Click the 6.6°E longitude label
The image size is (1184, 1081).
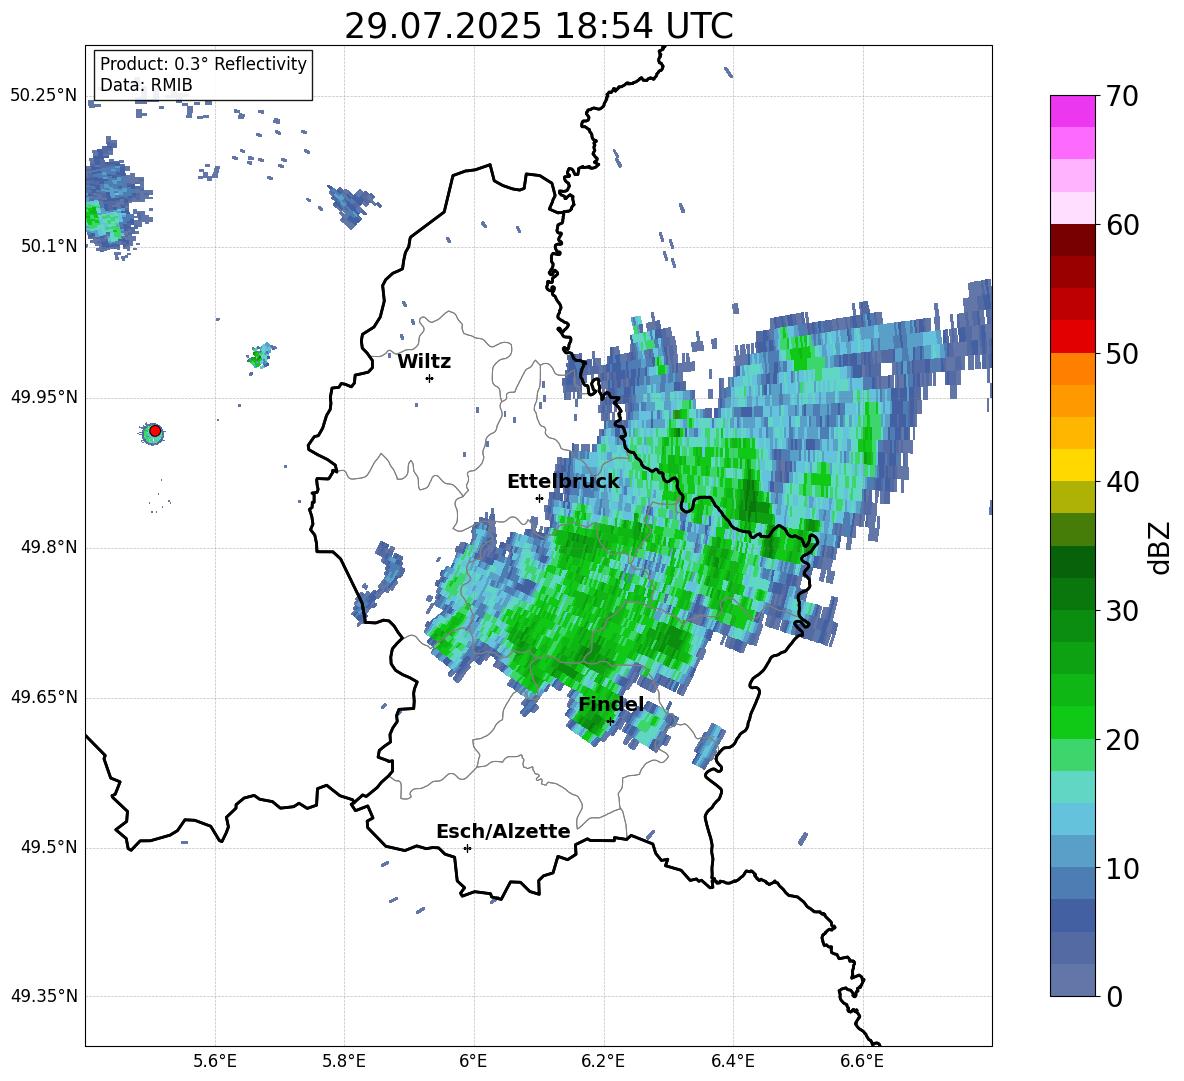[862, 1062]
